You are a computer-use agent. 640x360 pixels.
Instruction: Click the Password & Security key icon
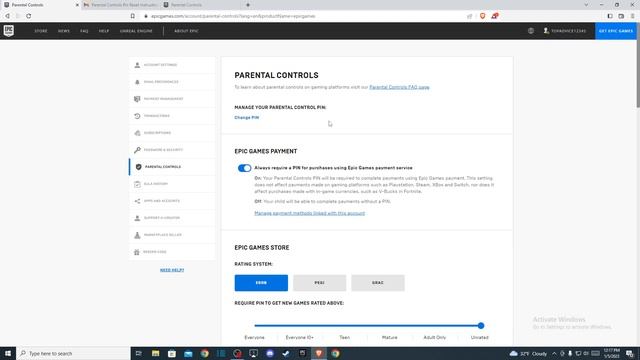[137, 150]
